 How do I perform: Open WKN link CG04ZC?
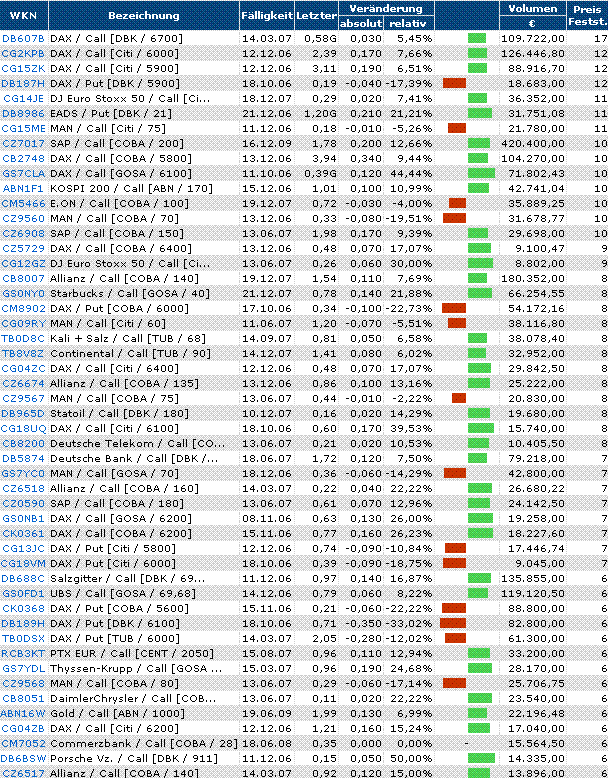(x=23, y=368)
